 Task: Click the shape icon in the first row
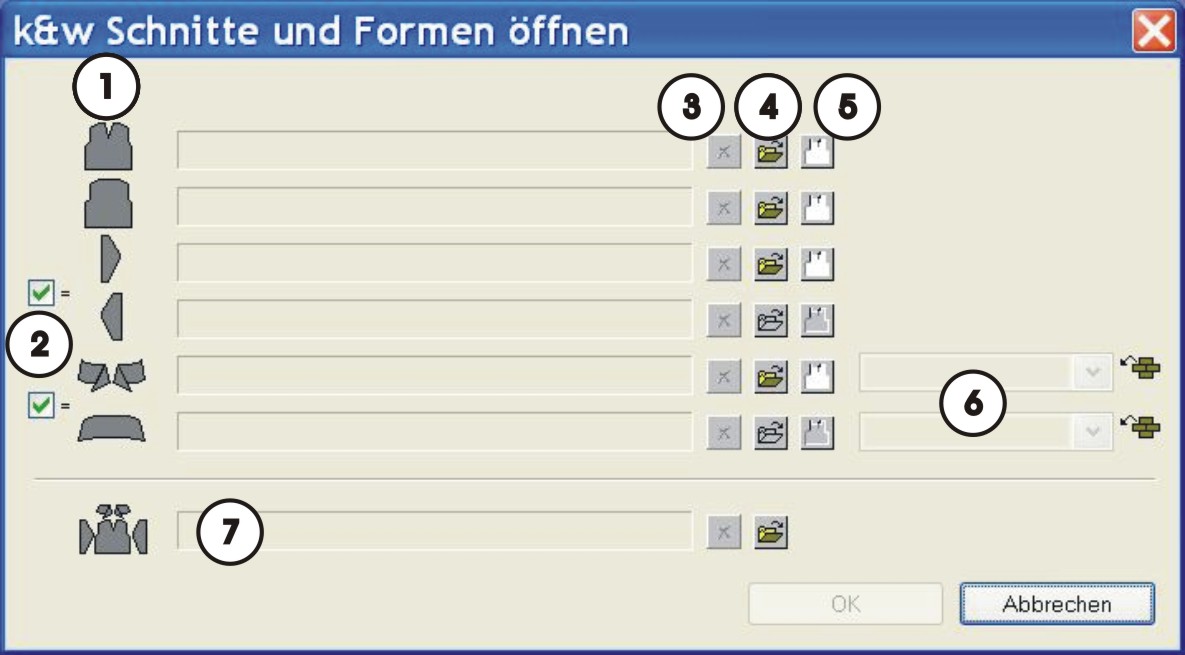coord(817,152)
